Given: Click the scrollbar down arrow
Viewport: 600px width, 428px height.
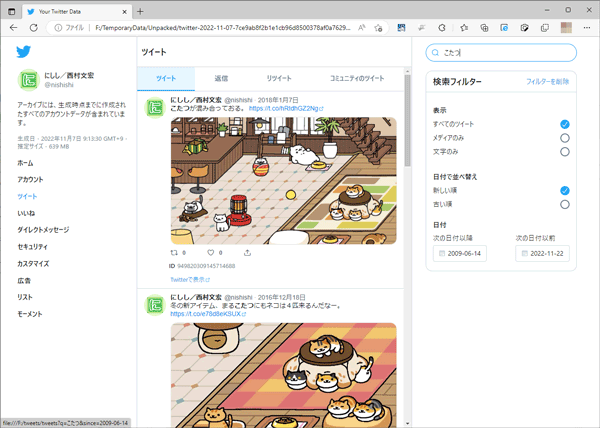Looking at the screenshot, I should [407, 423].
